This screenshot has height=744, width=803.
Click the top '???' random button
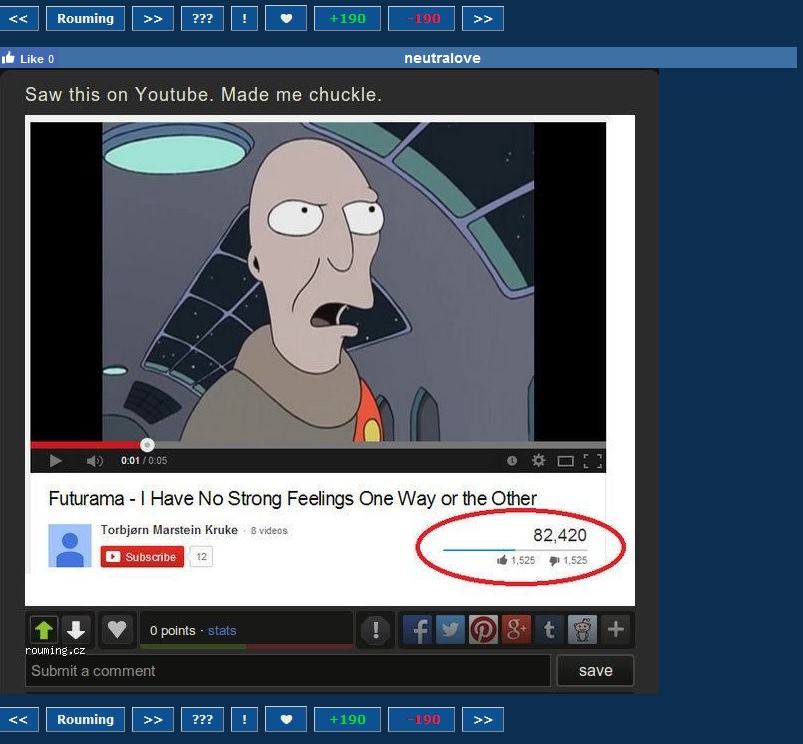tap(202, 19)
